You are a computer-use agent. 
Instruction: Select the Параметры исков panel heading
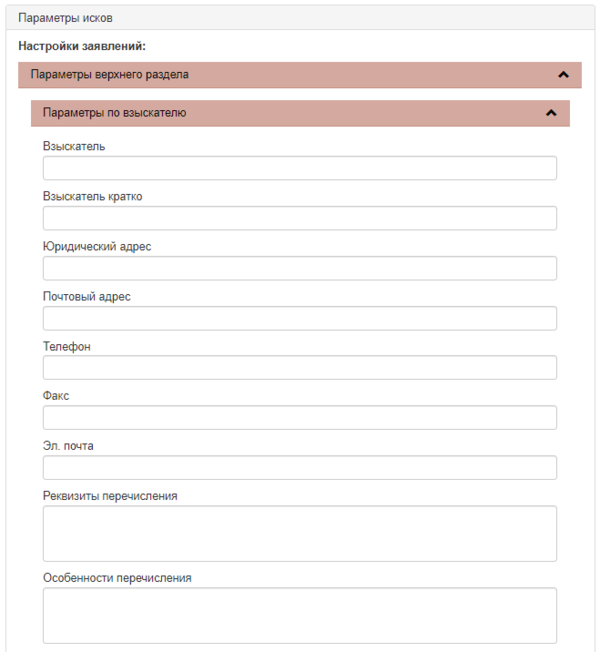[59, 18]
